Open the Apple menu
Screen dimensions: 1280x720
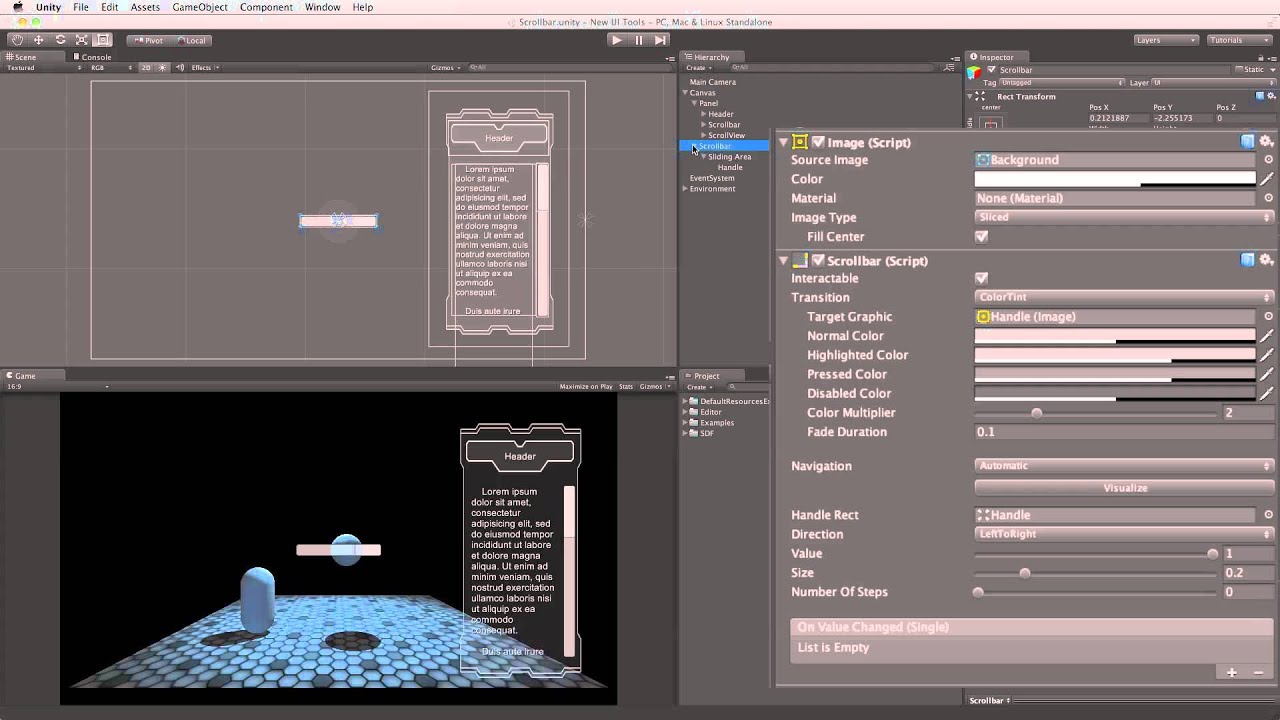coord(18,7)
